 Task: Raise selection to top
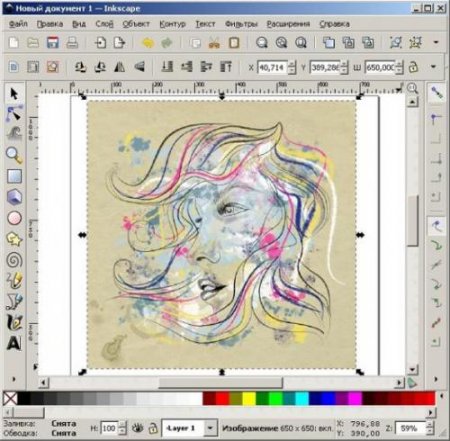[226, 67]
